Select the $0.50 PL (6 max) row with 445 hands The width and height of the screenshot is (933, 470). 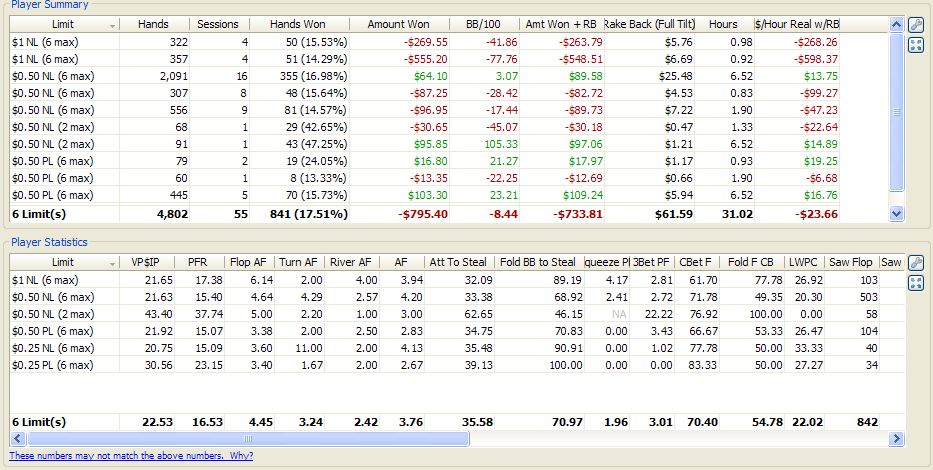[425, 195]
